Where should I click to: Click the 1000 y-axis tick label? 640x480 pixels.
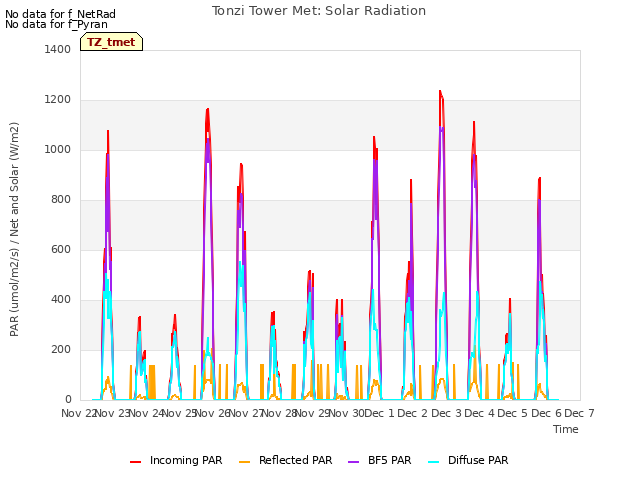pos(58,149)
